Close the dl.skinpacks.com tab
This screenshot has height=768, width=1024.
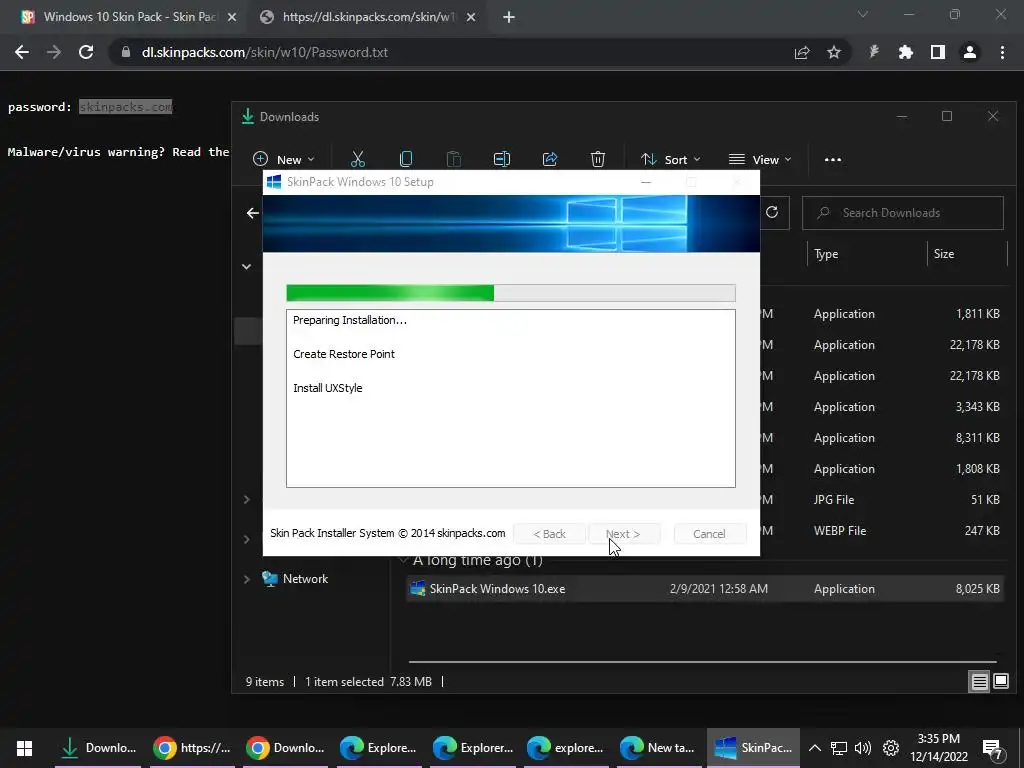tap(472, 18)
